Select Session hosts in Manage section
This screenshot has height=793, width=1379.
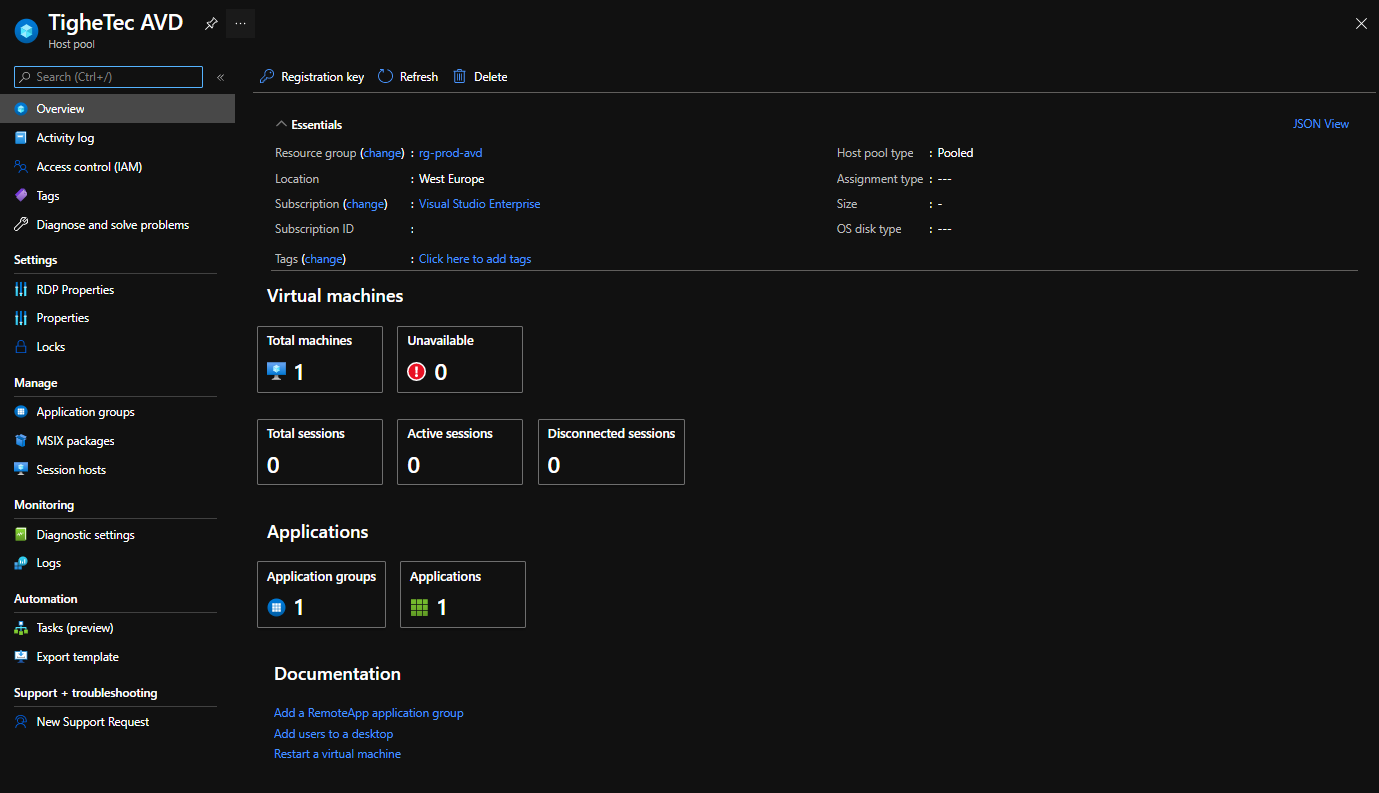[71, 470]
